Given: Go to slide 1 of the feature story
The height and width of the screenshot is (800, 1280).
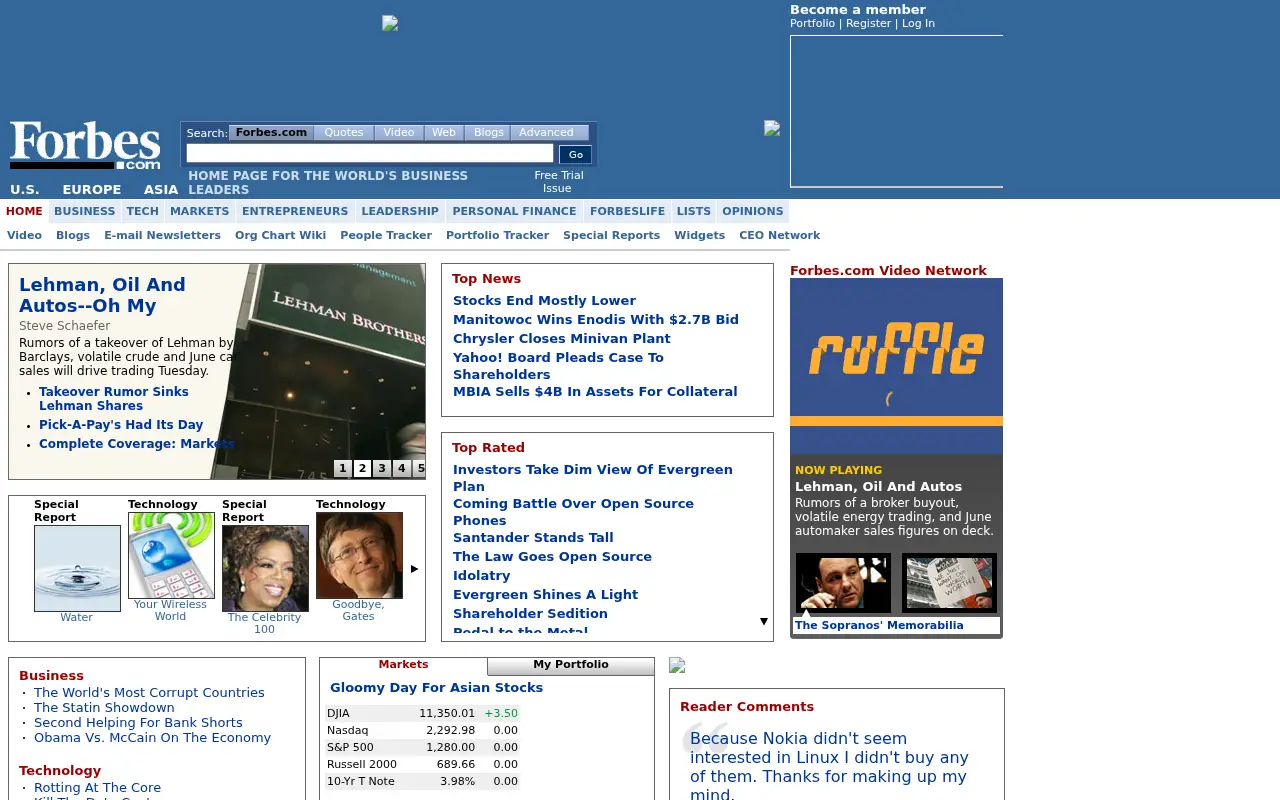Looking at the screenshot, I should tap(343, 468).
